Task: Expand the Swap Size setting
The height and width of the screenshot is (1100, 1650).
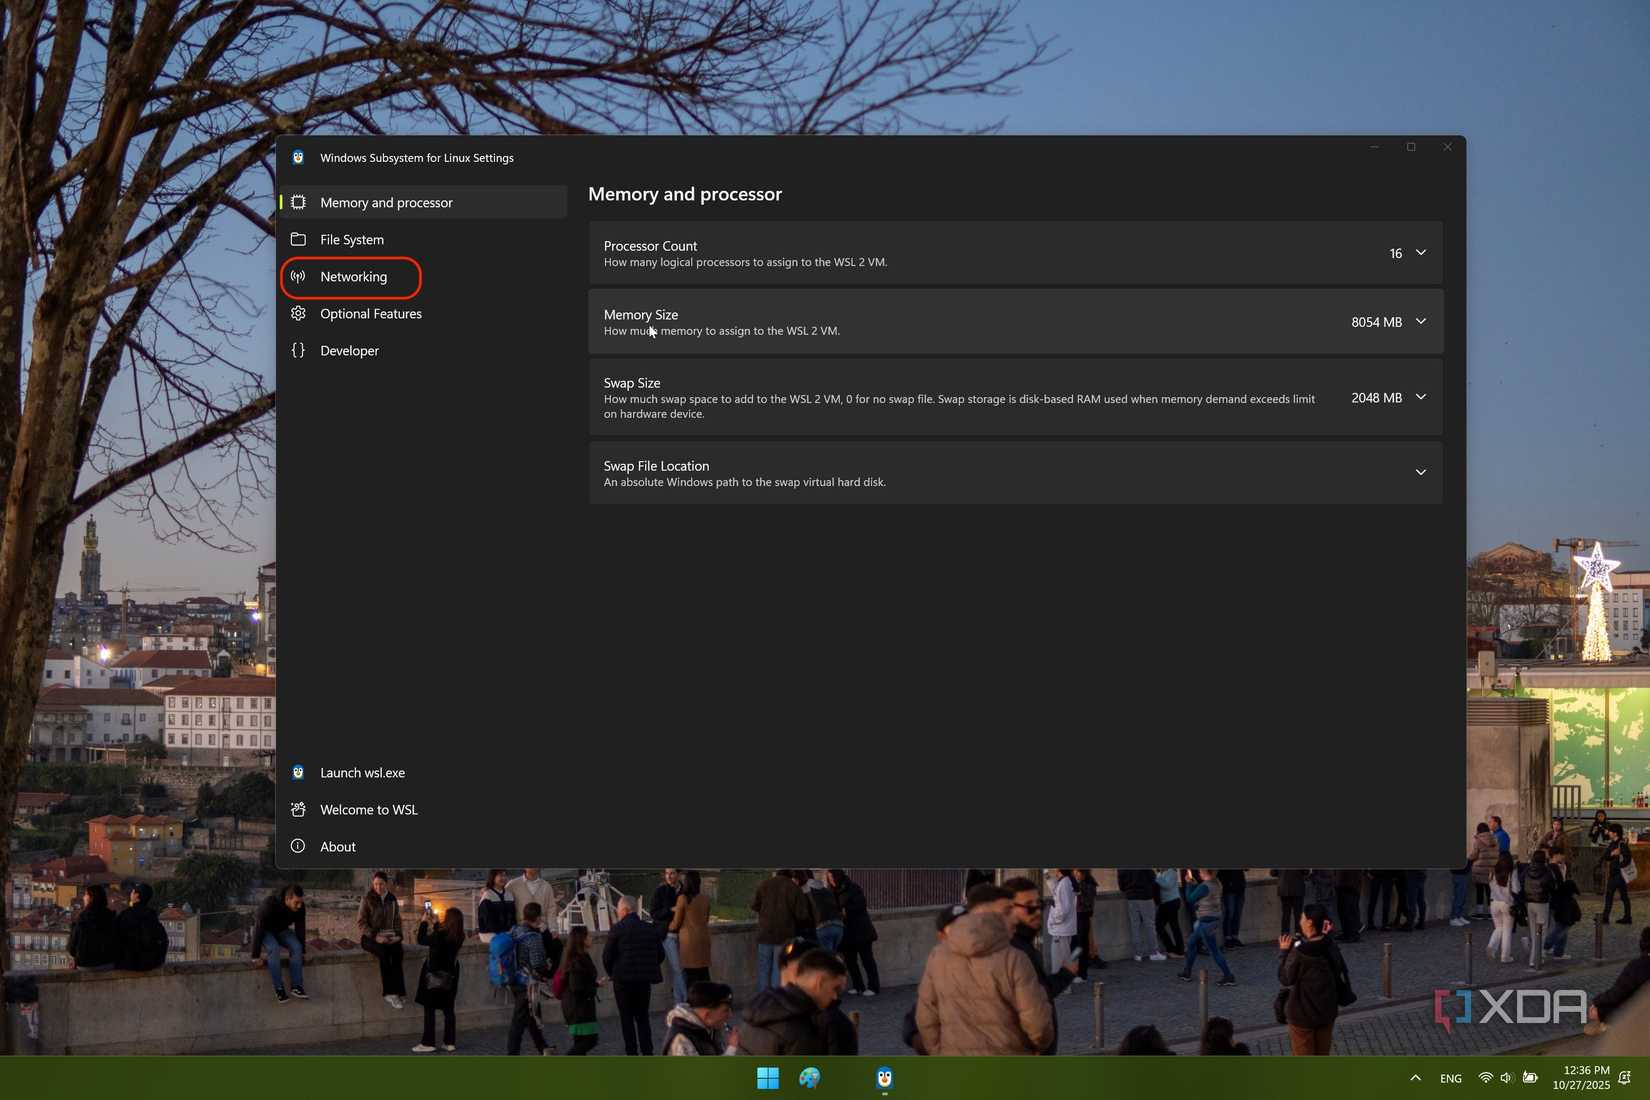Action: pos(1420,397)
